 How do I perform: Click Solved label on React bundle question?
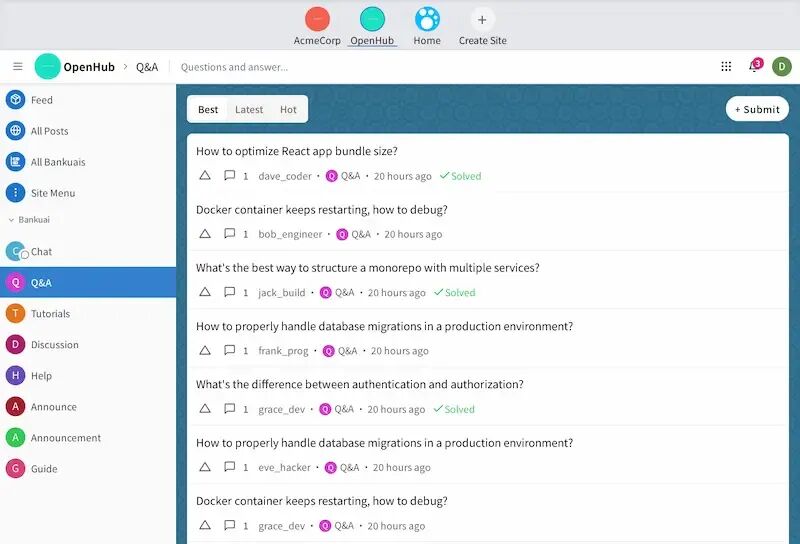click(460, 176)
